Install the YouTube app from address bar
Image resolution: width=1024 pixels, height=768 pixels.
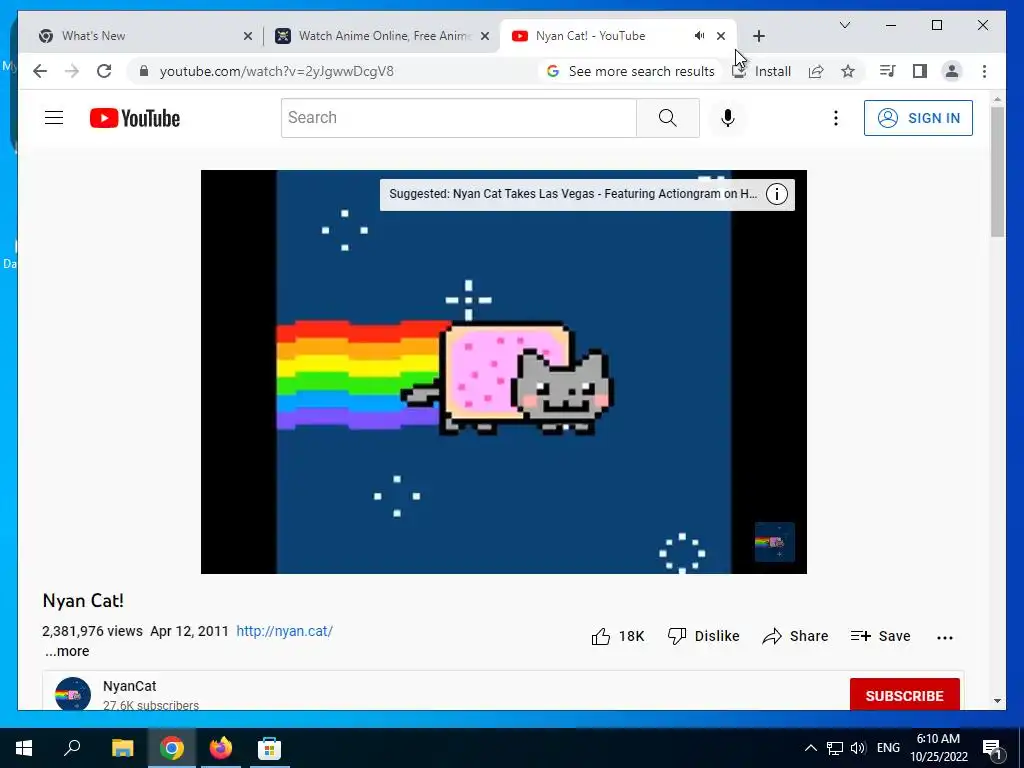pyautogui.click(x=761, y=71)
